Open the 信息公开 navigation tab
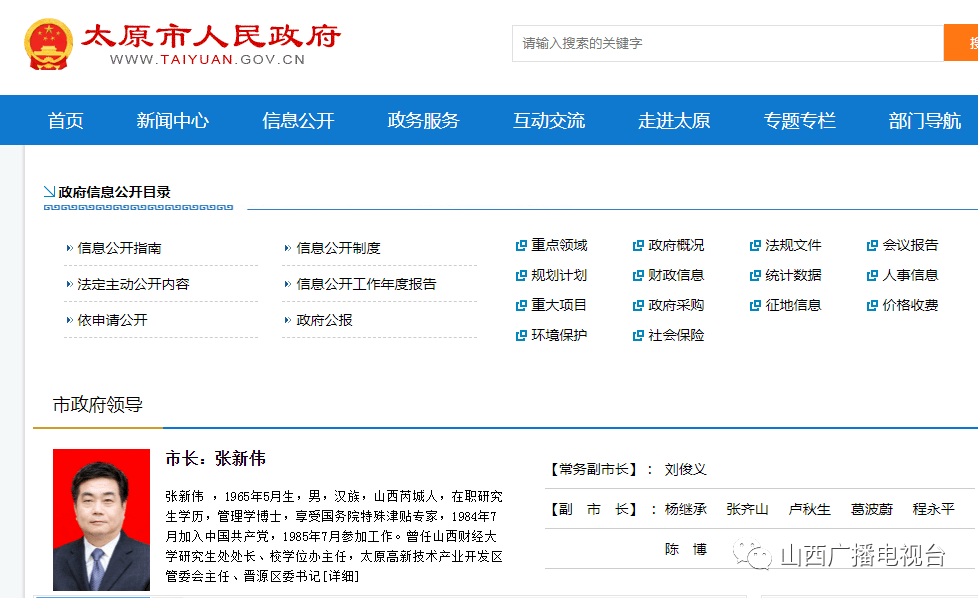978x598 pixels. pos(298,120)
